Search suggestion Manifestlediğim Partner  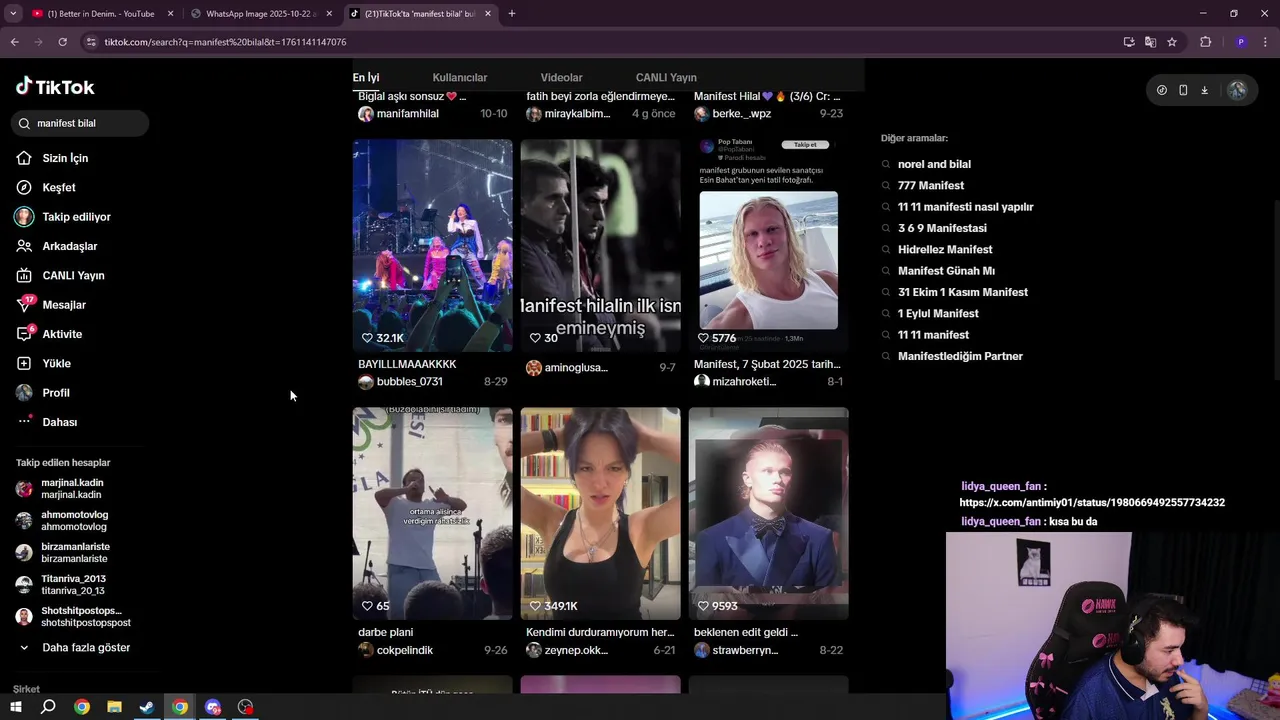pyautogui.click(x=960, y=356)
